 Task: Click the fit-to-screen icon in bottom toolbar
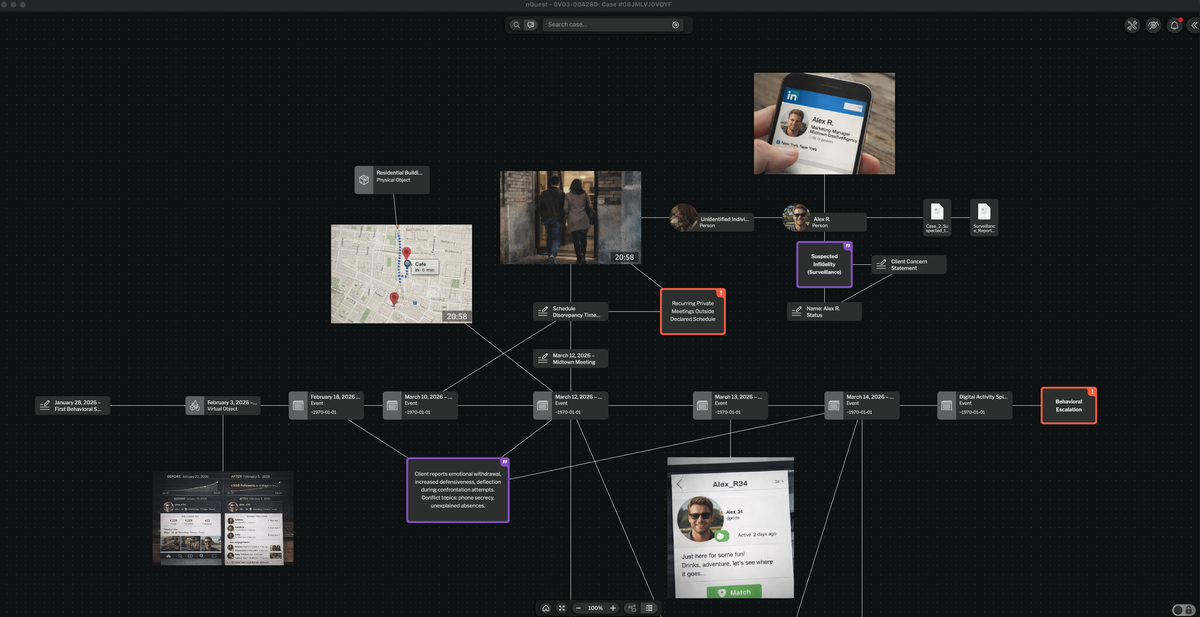tap(561, 607)
